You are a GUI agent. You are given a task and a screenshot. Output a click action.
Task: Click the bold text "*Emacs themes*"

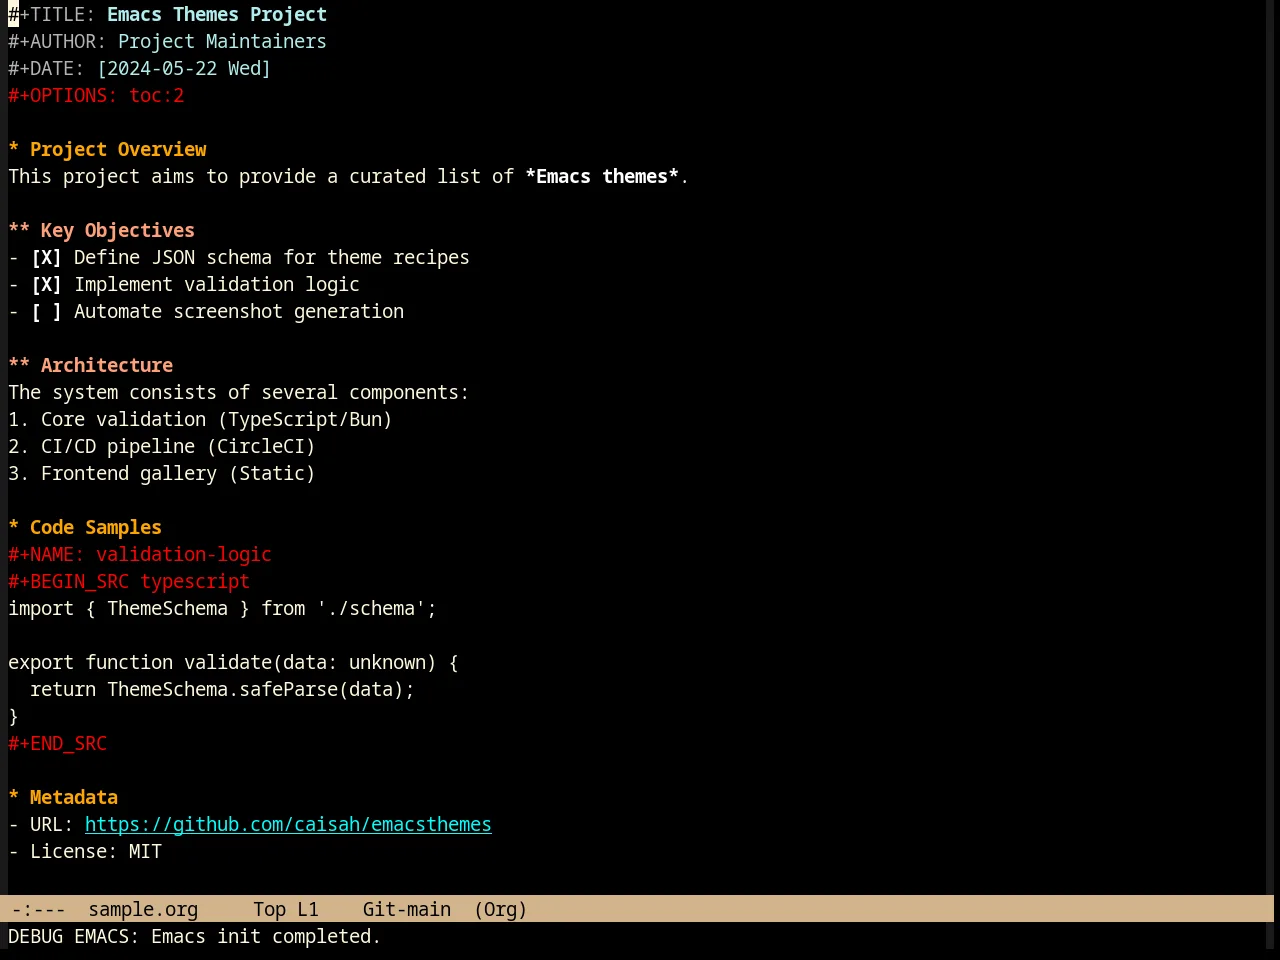tap(602, 176)
